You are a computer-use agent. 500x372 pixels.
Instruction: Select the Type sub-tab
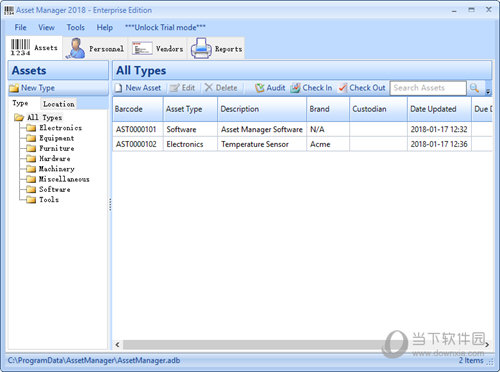(20, 103)
